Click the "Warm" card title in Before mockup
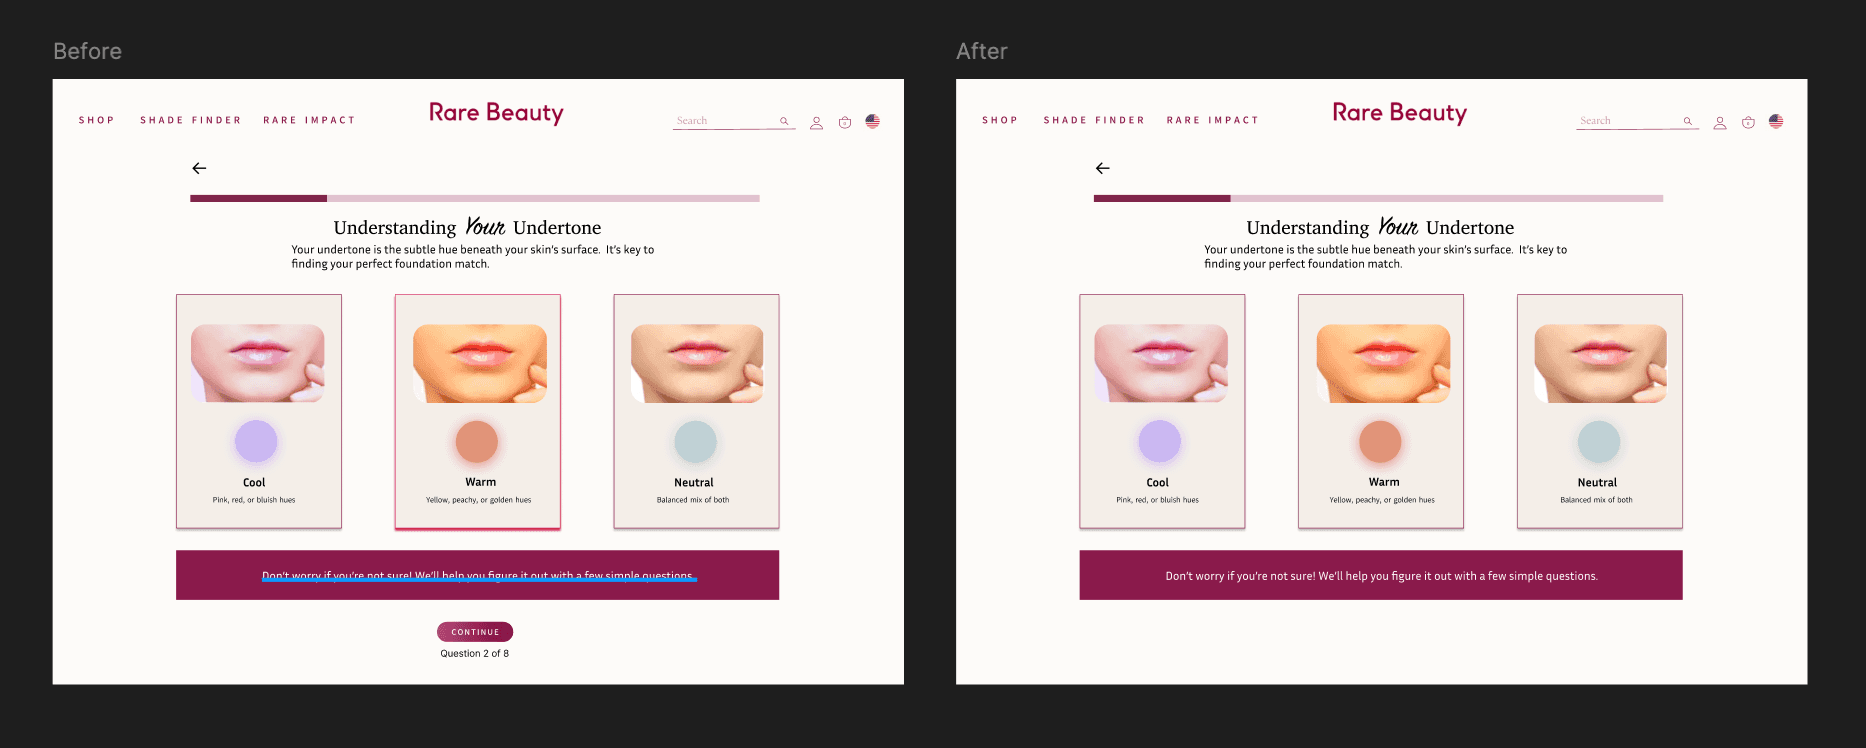The height and width of the screenshot is (748, 1866). click(x=480, y=482)
